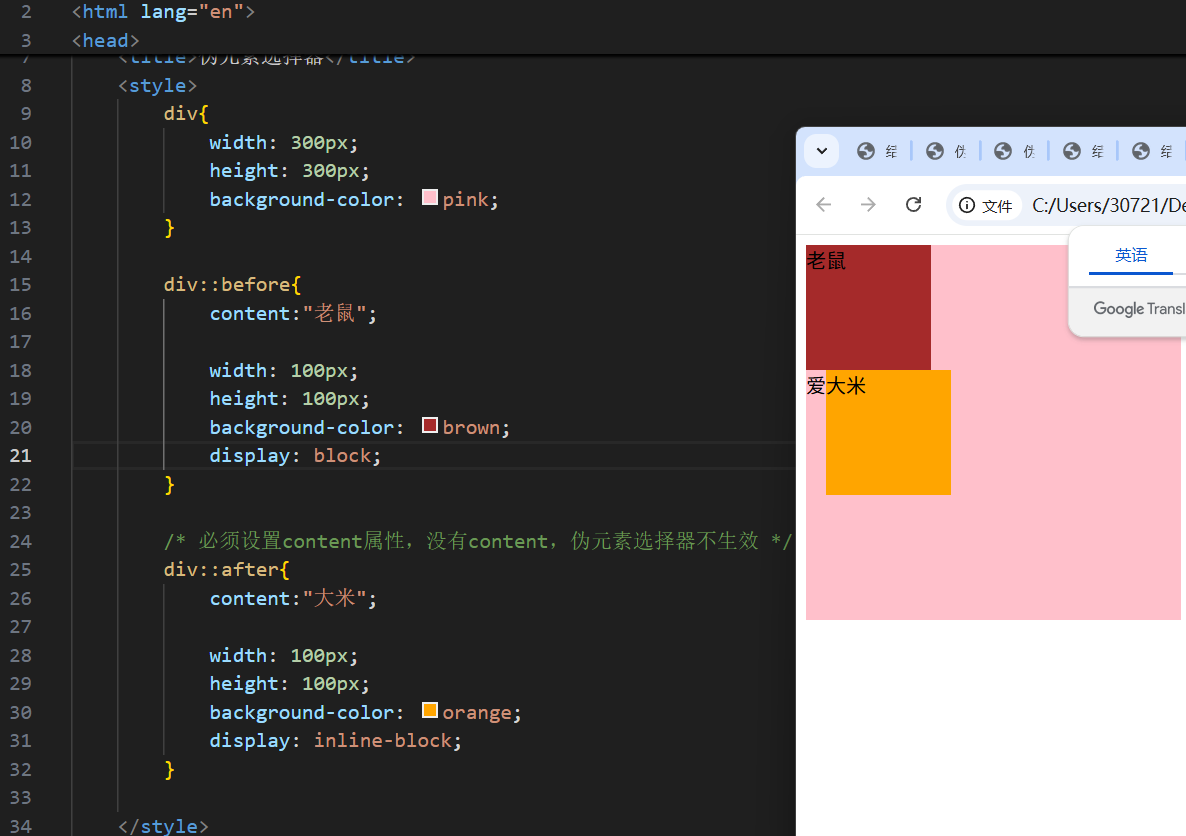Click the 'orange' value on line 30
The image size is (1186, 836).
tap(477, 713)
